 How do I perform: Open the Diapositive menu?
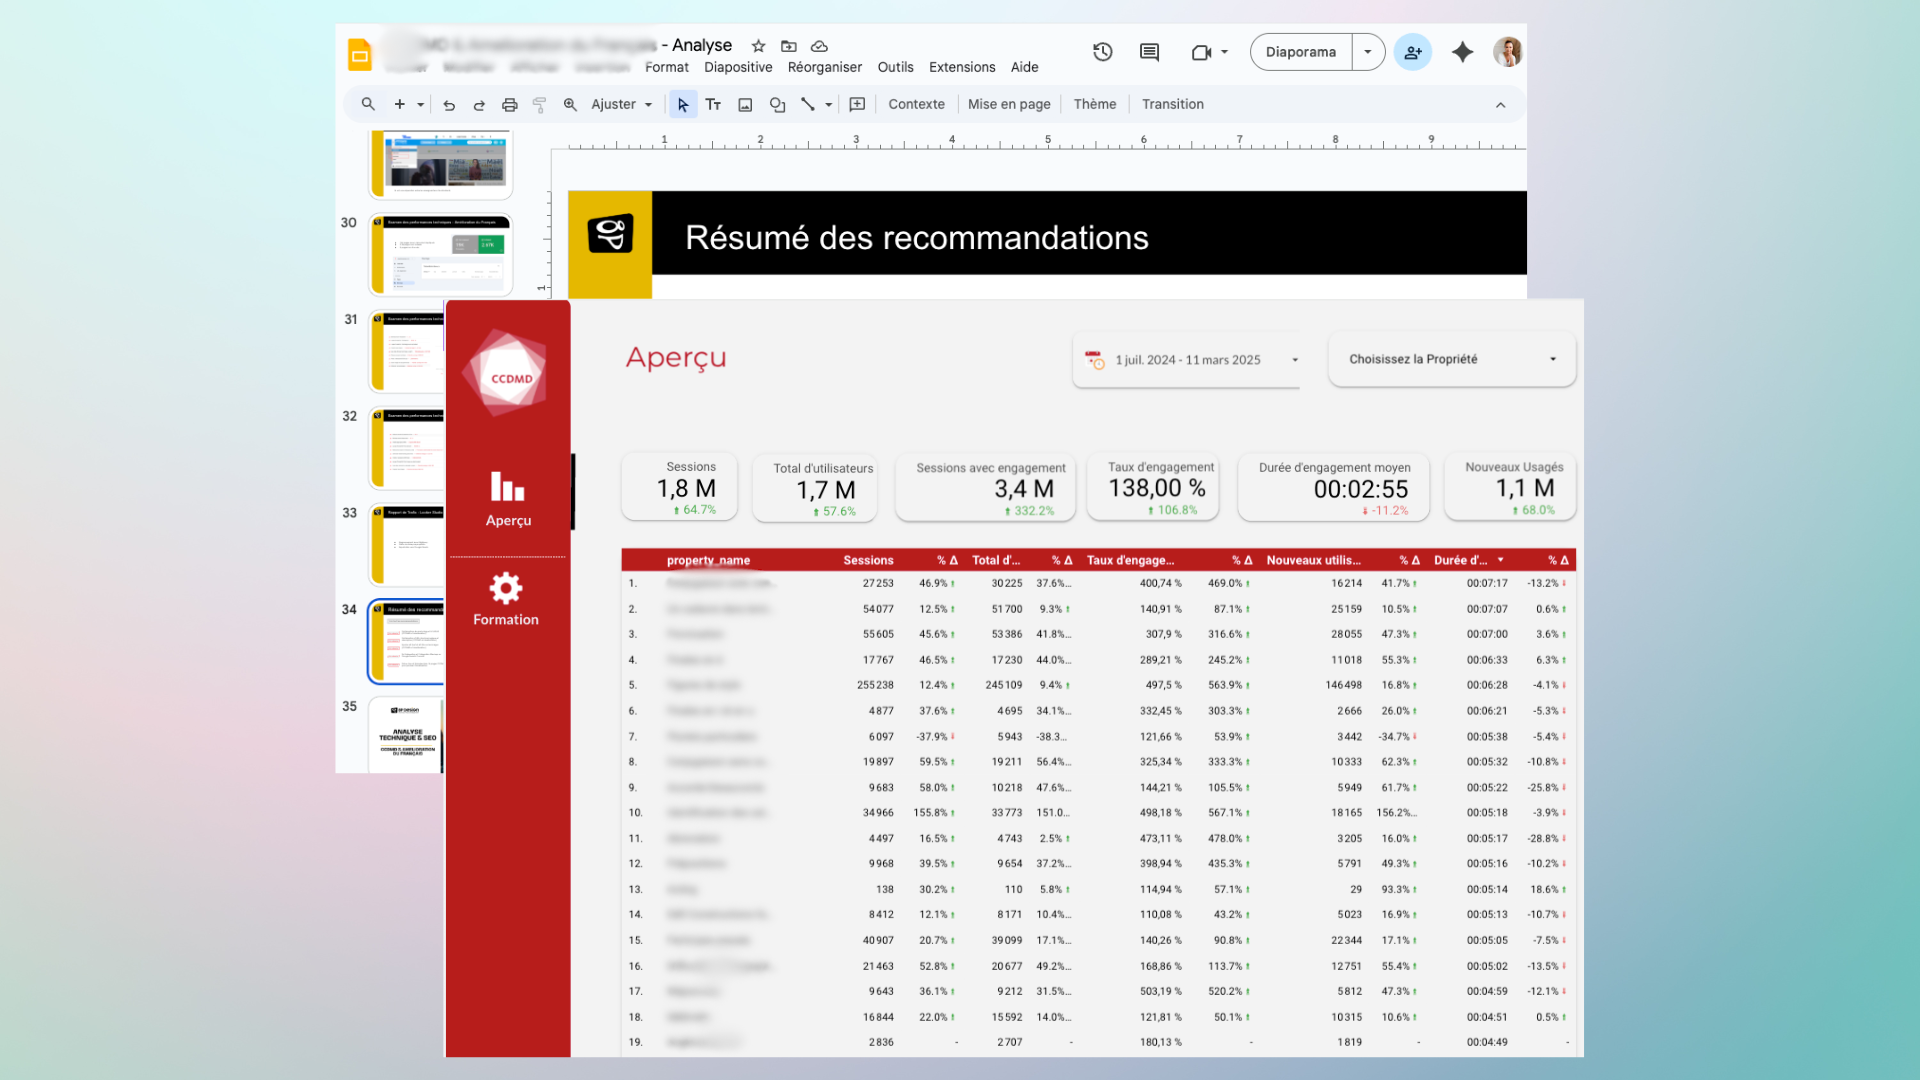point(737,67)
